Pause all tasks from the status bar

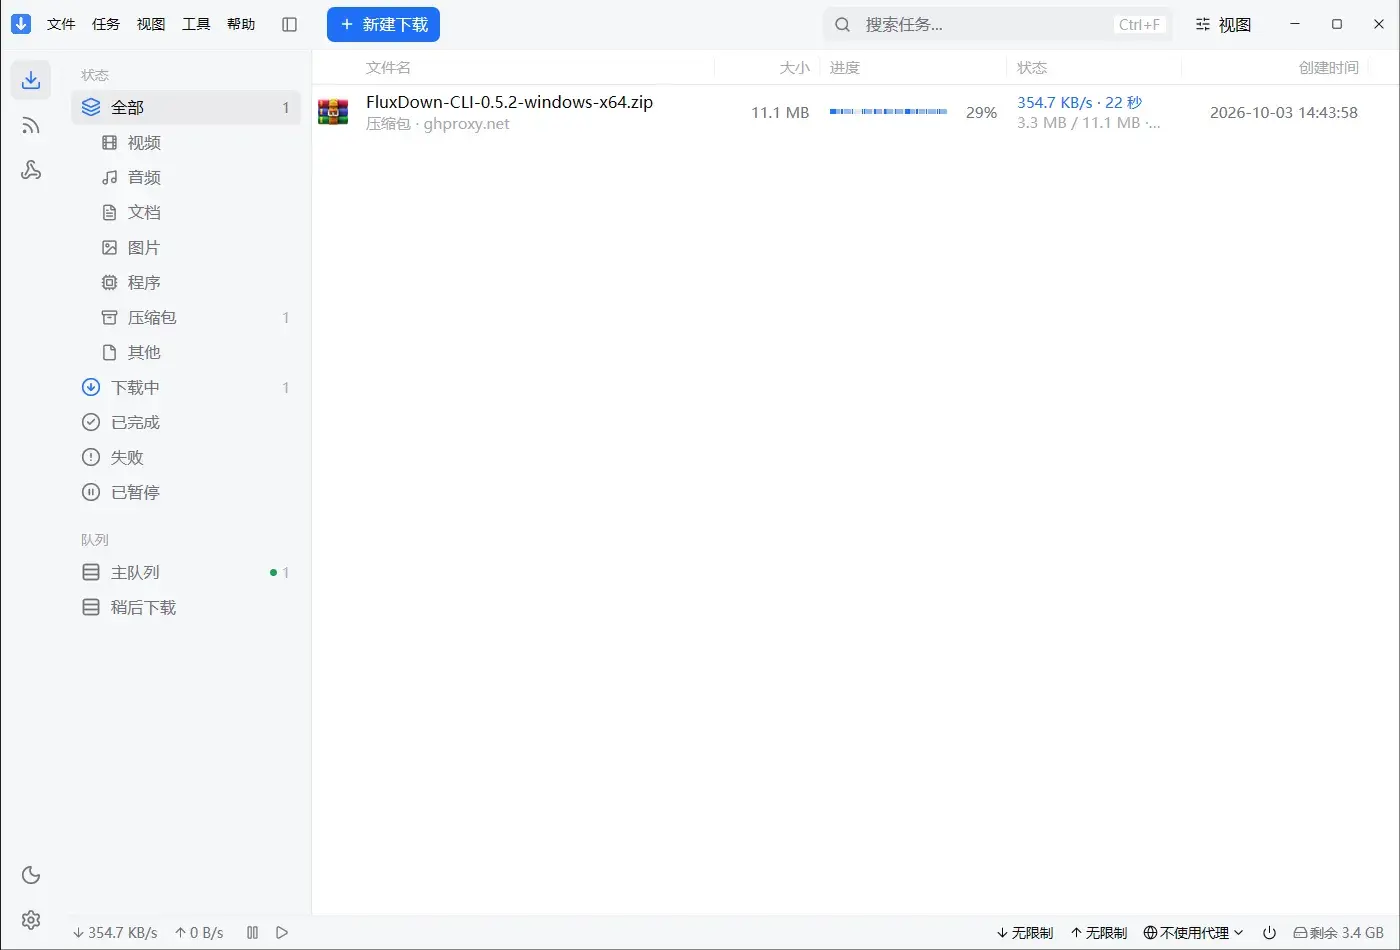point(253,932)
